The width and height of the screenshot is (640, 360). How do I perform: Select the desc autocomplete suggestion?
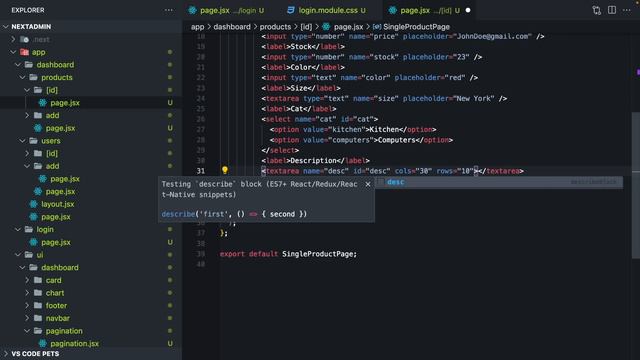pyautogui.click(x=499, y=182)
